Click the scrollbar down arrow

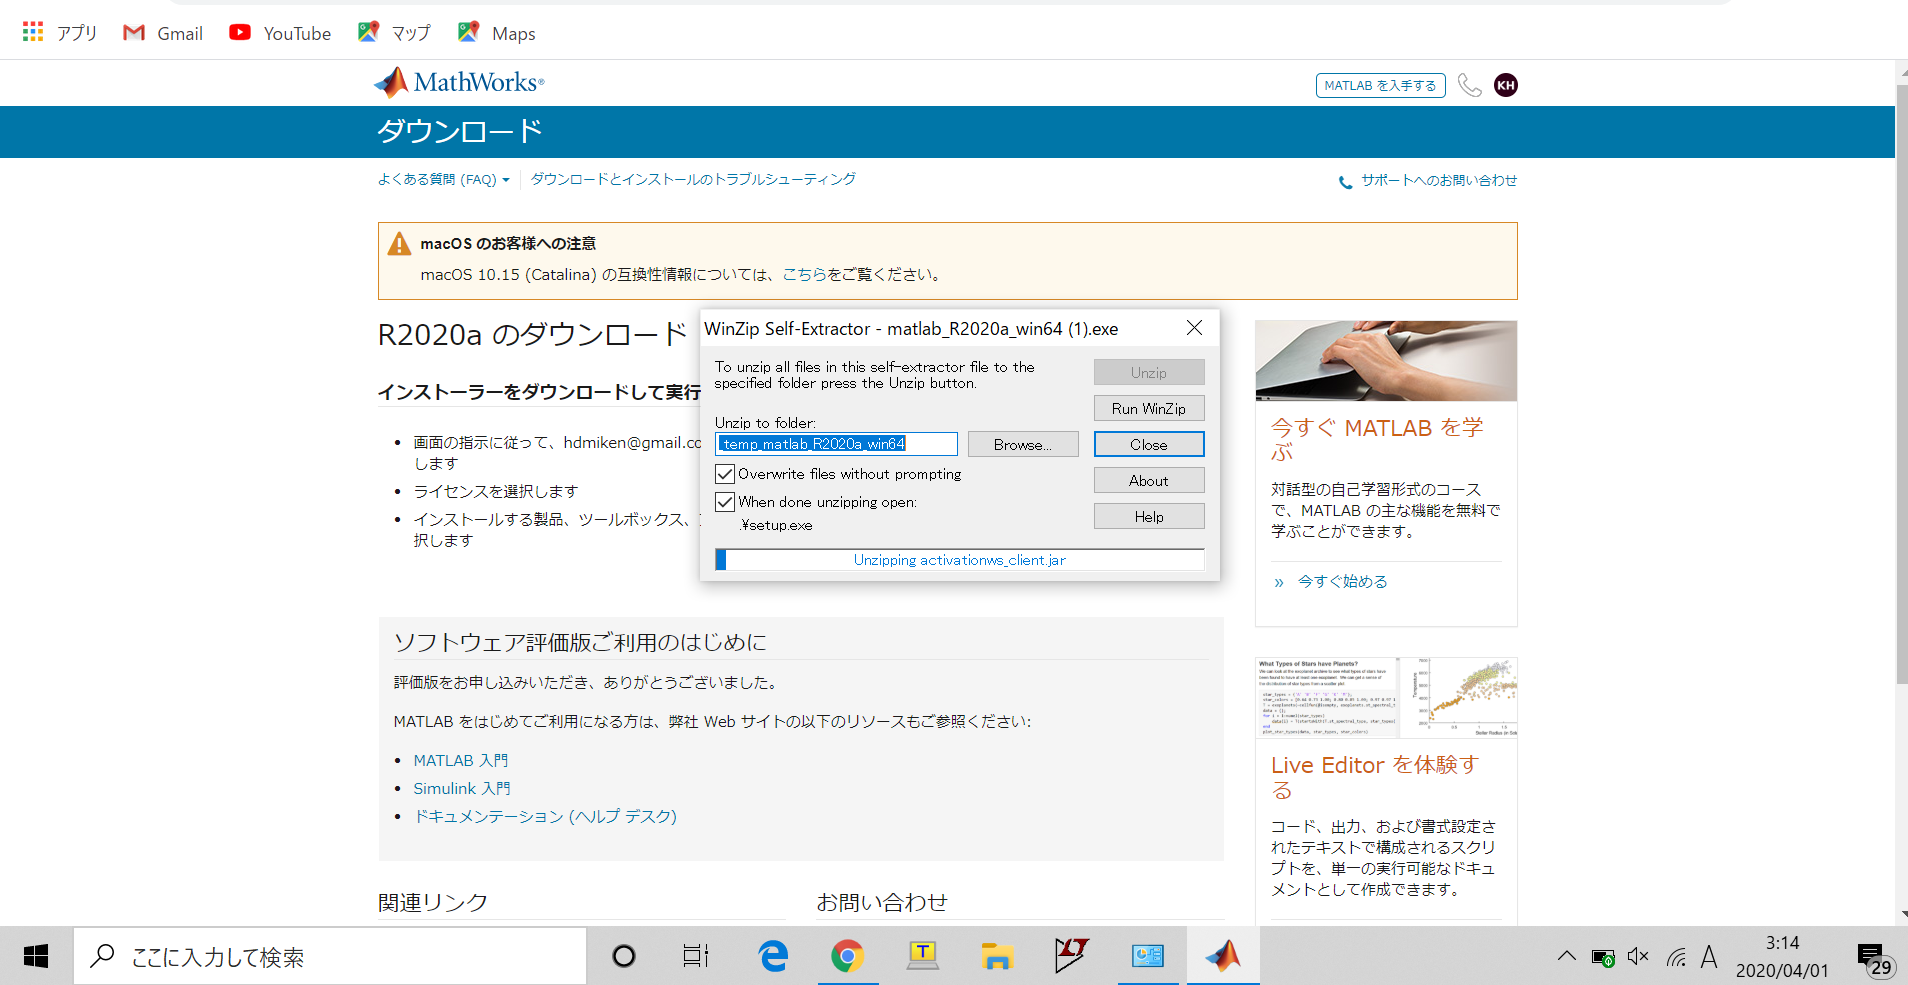pos(1902,915)
